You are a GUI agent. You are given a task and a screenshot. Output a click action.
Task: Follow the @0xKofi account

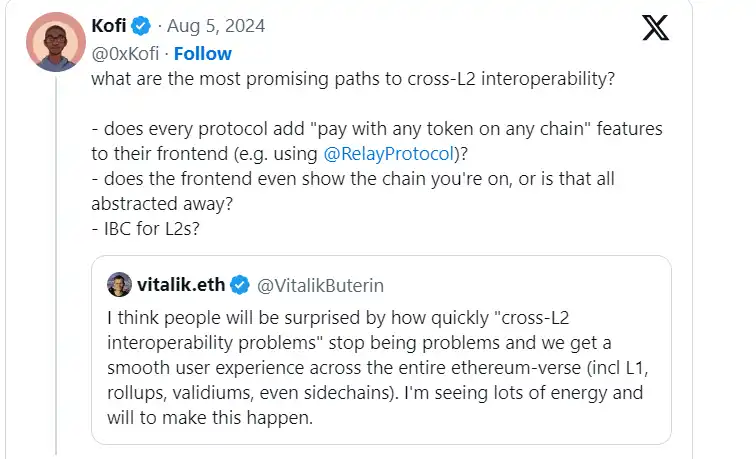pyautogui.click(x=202, y=53)
